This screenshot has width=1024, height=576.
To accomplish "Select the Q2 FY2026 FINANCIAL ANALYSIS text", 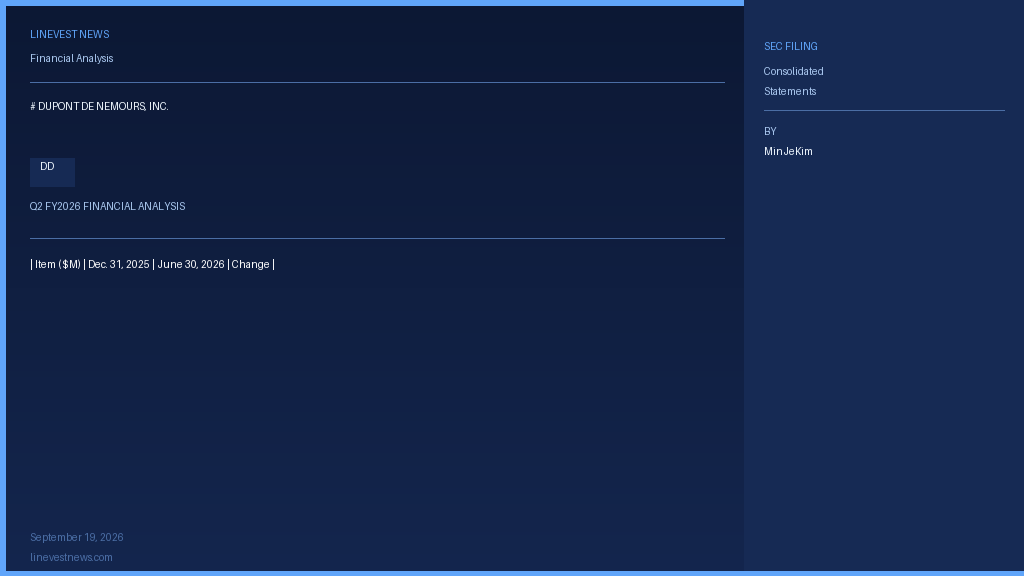I will [108, 206].
